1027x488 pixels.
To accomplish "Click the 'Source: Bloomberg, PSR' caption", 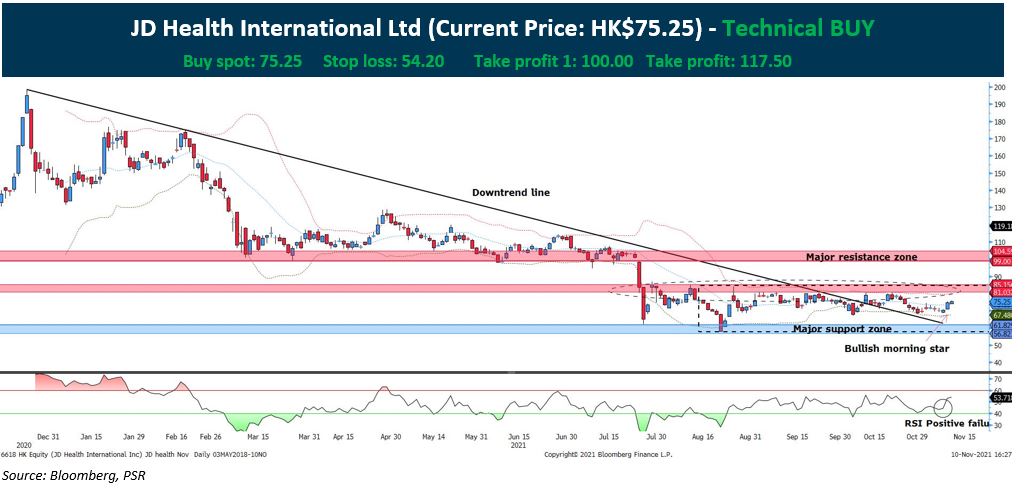I will 73,475.
